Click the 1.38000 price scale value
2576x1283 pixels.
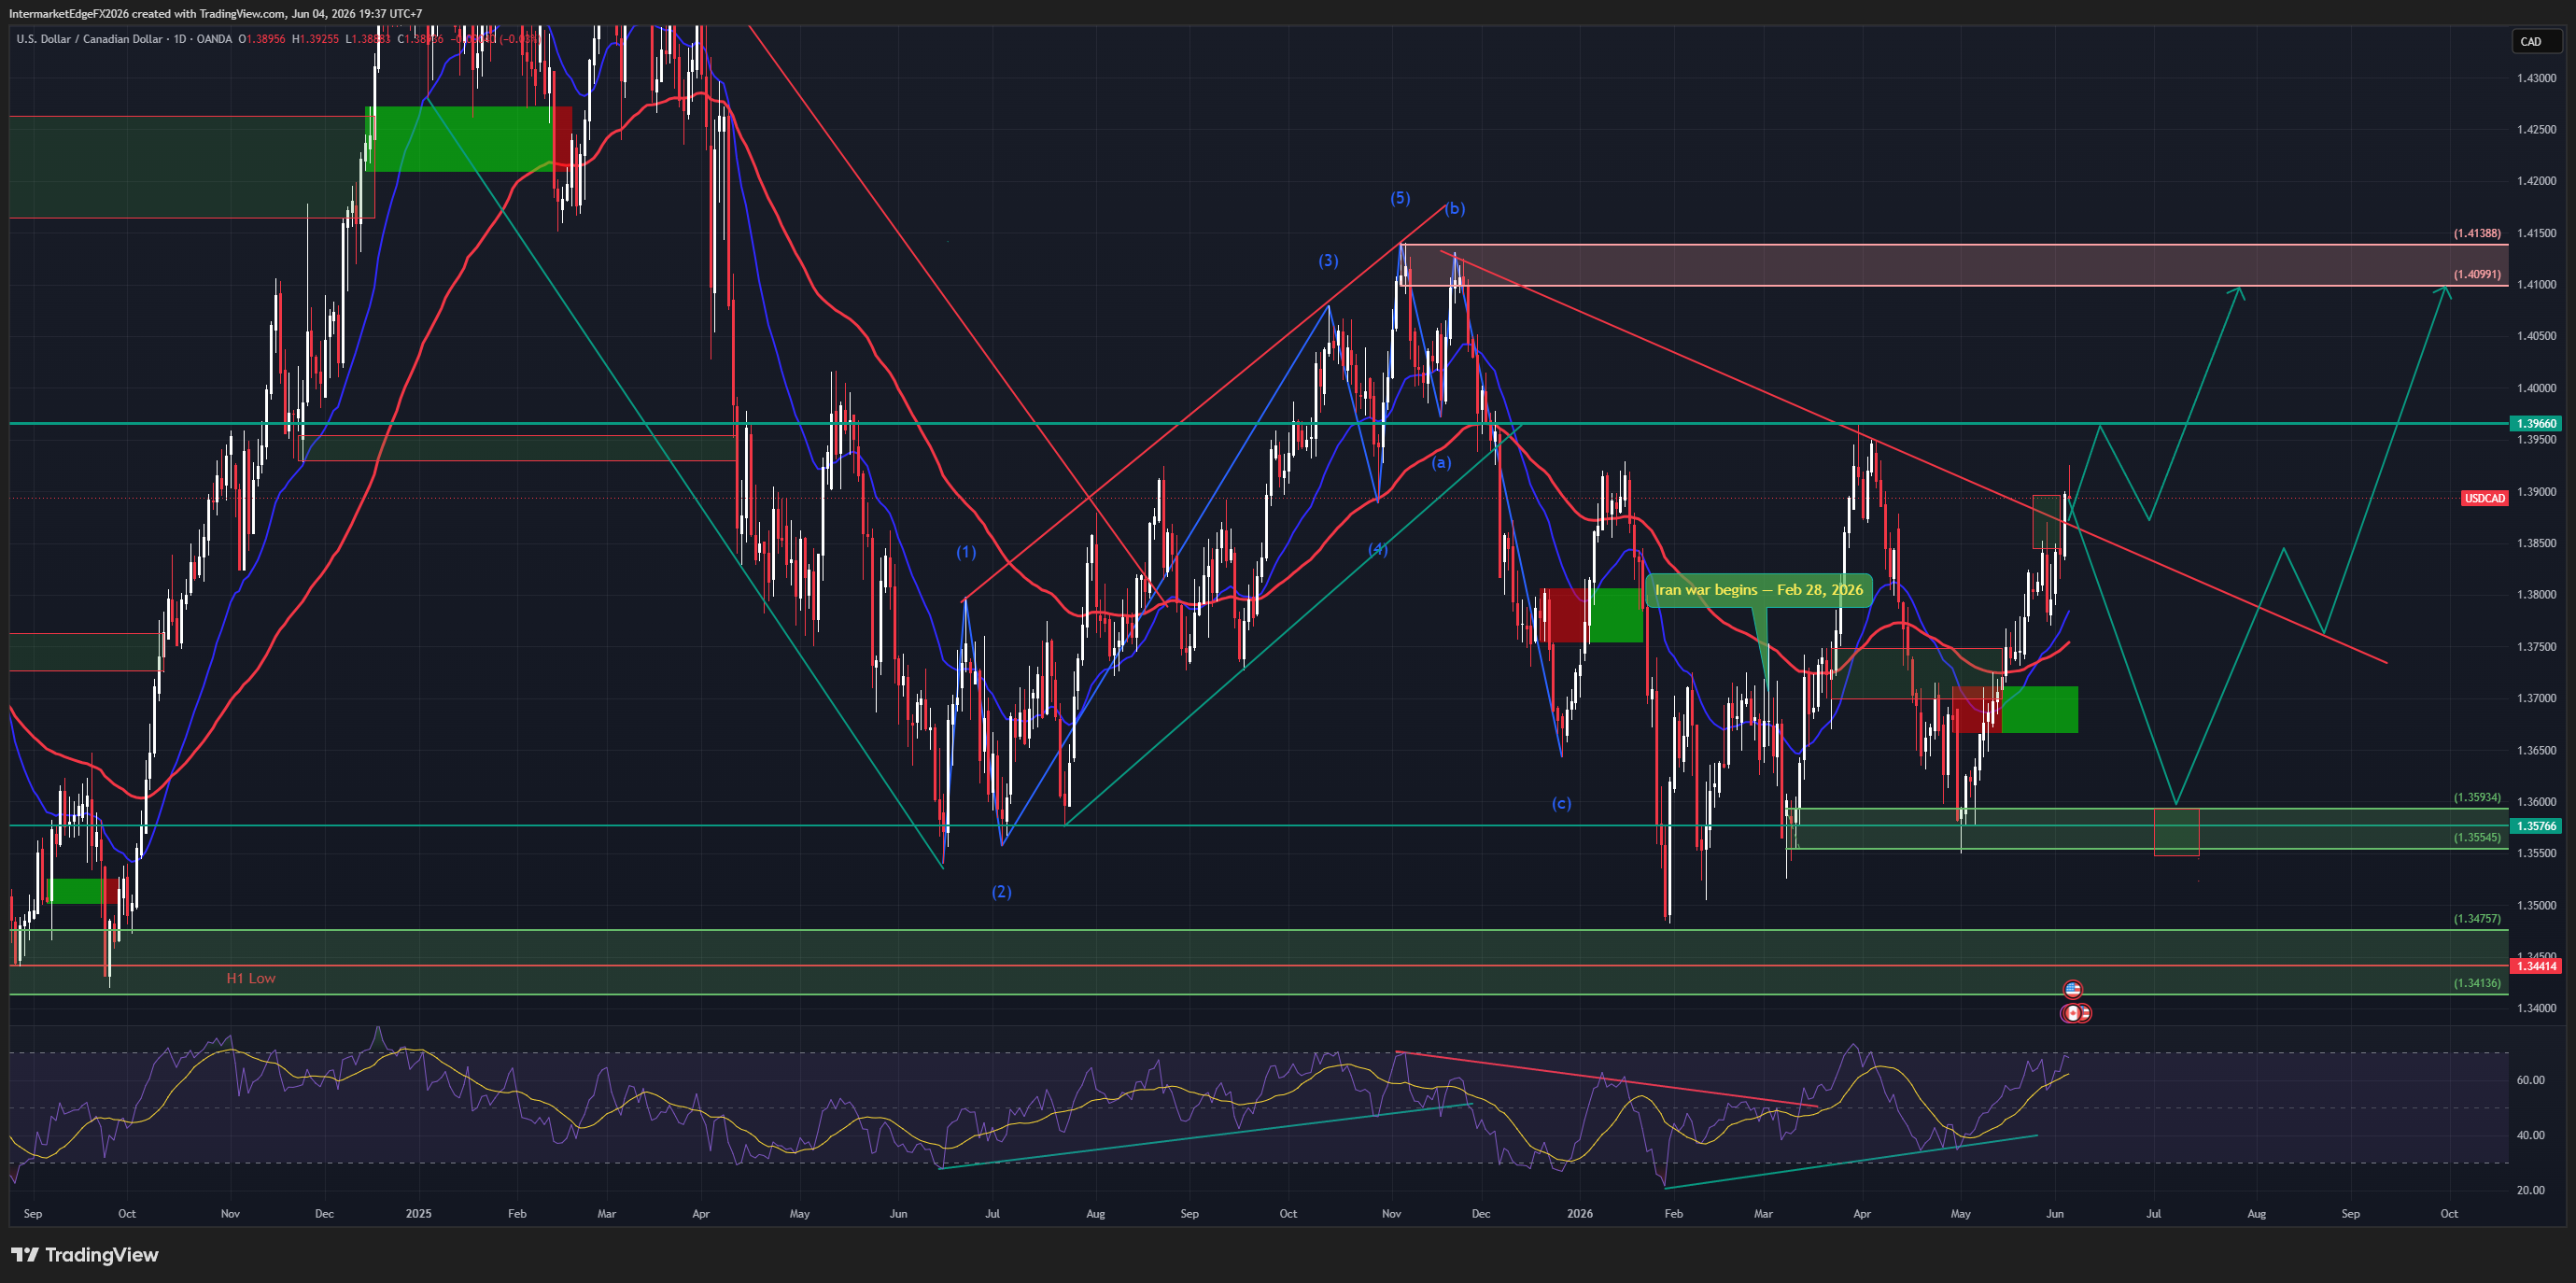pyautogui.click(x=2537, y=595)
